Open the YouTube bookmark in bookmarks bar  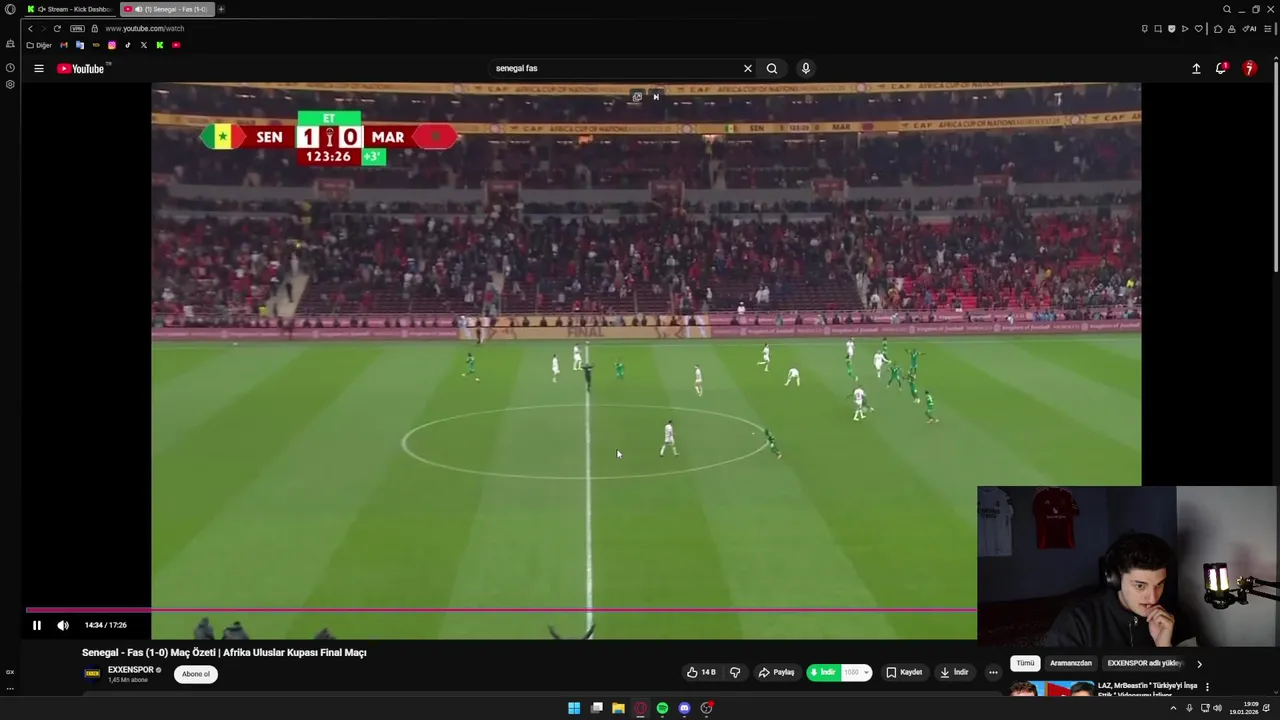(x=176, y=45)
